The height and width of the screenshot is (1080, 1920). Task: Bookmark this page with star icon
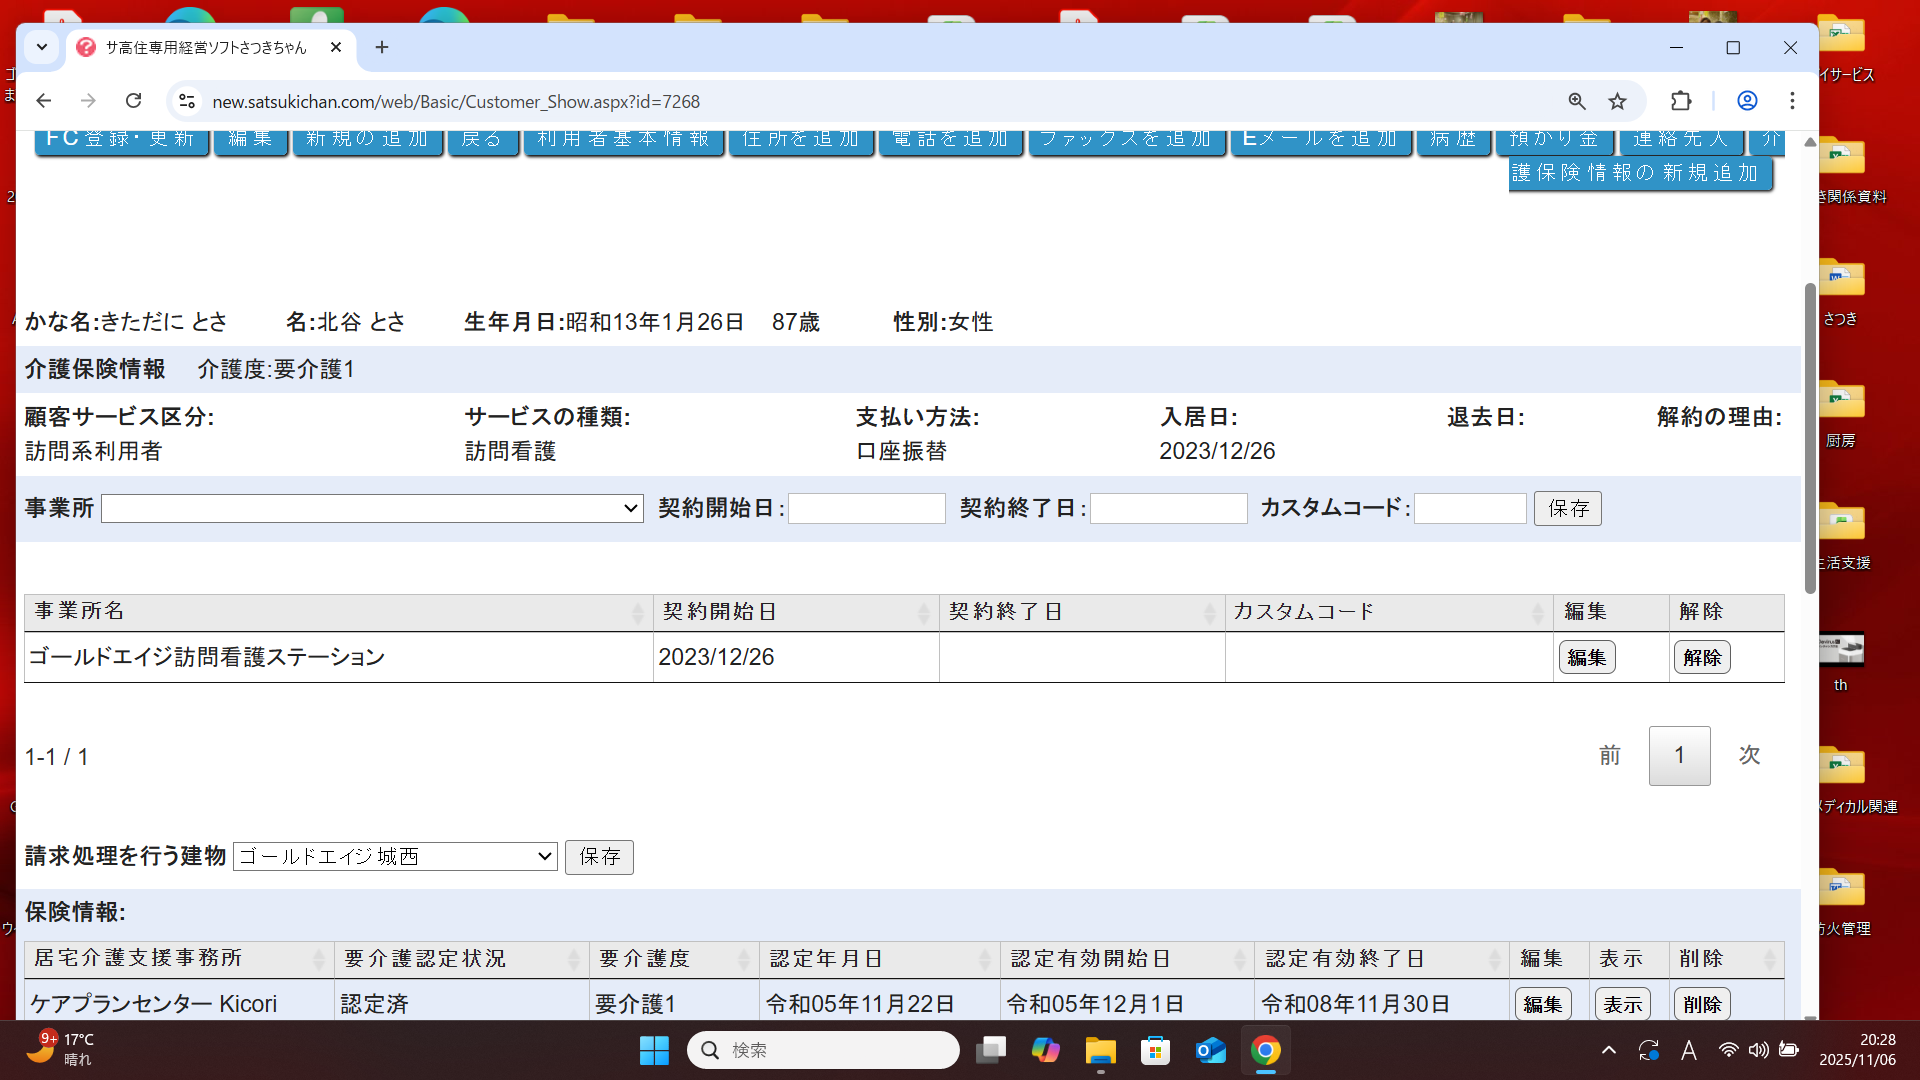(1617, 101)
